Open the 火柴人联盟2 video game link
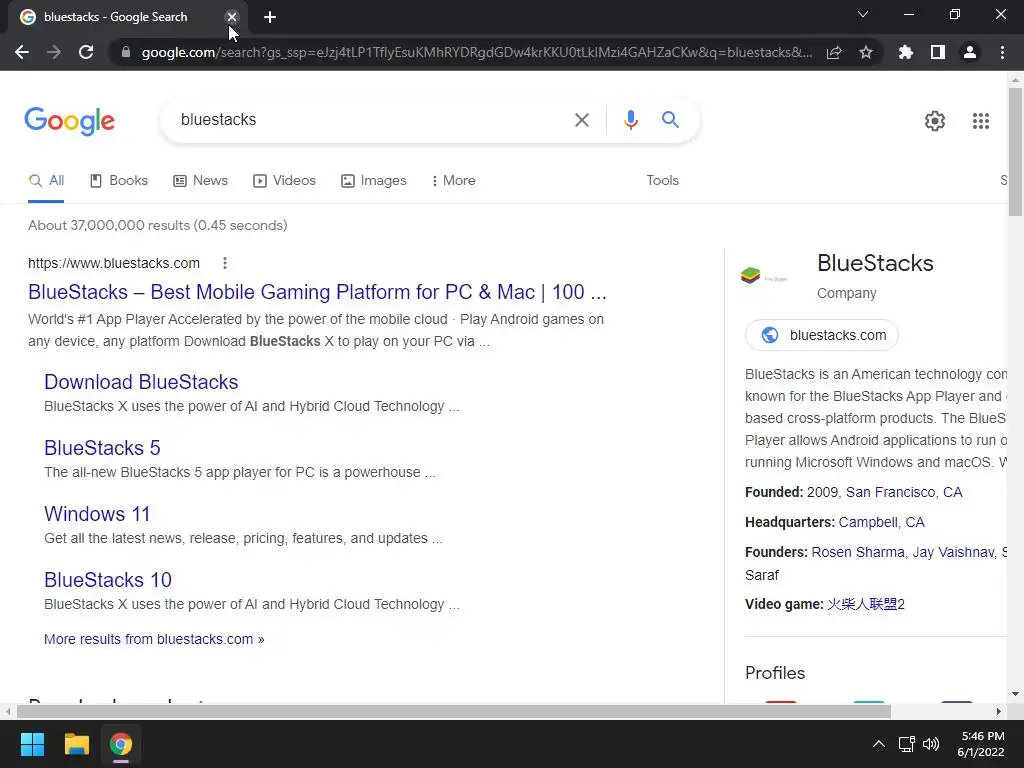Screen dimensions: 1024x768 pos(866,605)
